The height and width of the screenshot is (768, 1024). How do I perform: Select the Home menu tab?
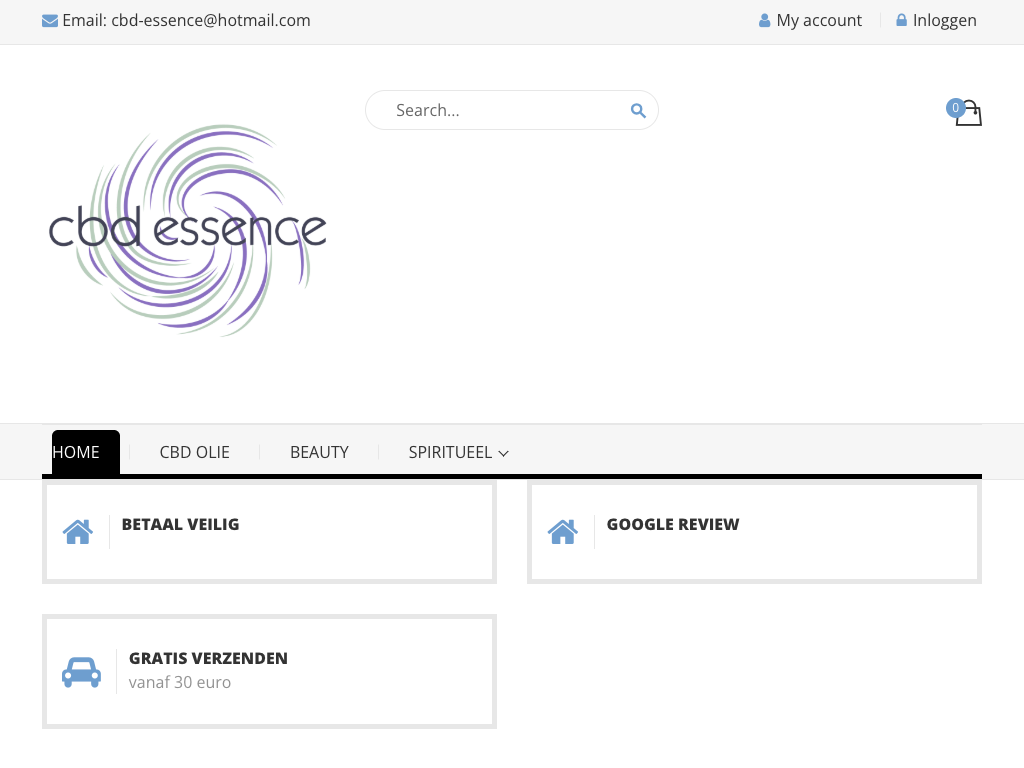point(77,452)
